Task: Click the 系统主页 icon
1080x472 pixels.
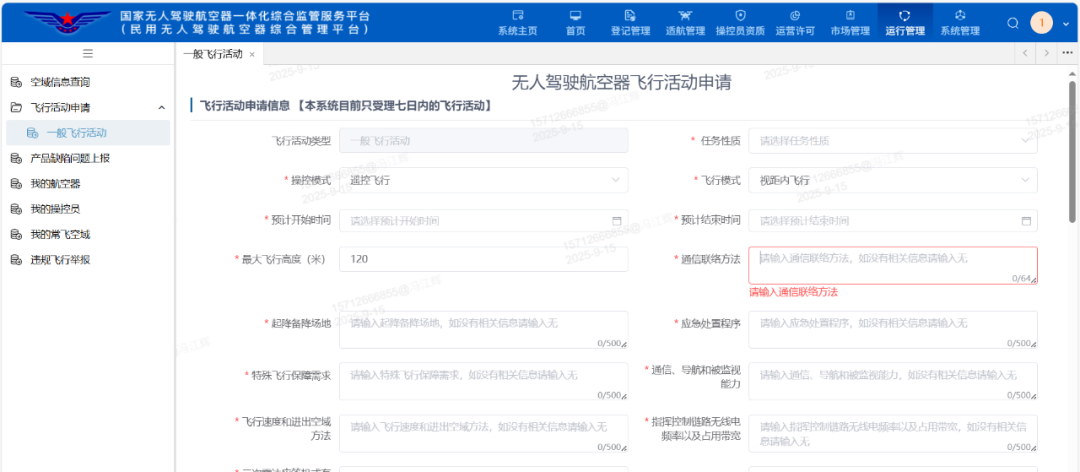Action: pyautogui.click(x=518, y=15)
